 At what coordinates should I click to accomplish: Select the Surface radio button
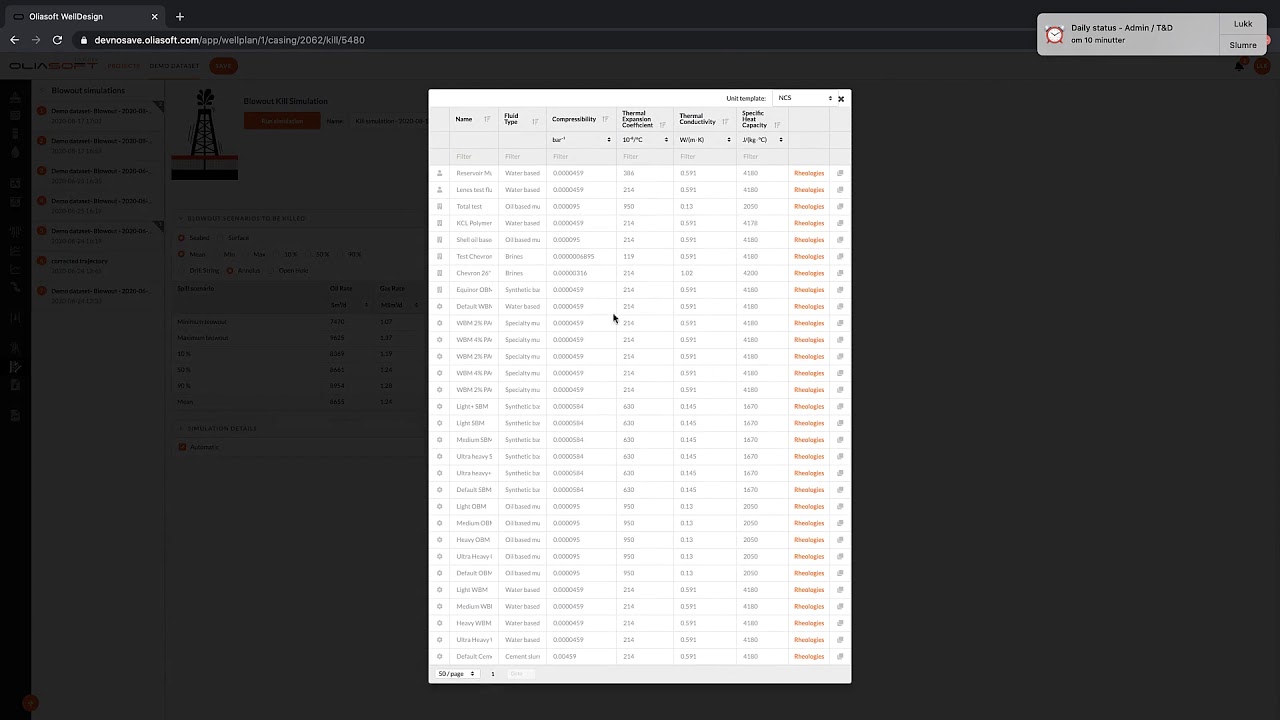click(219, 238)
